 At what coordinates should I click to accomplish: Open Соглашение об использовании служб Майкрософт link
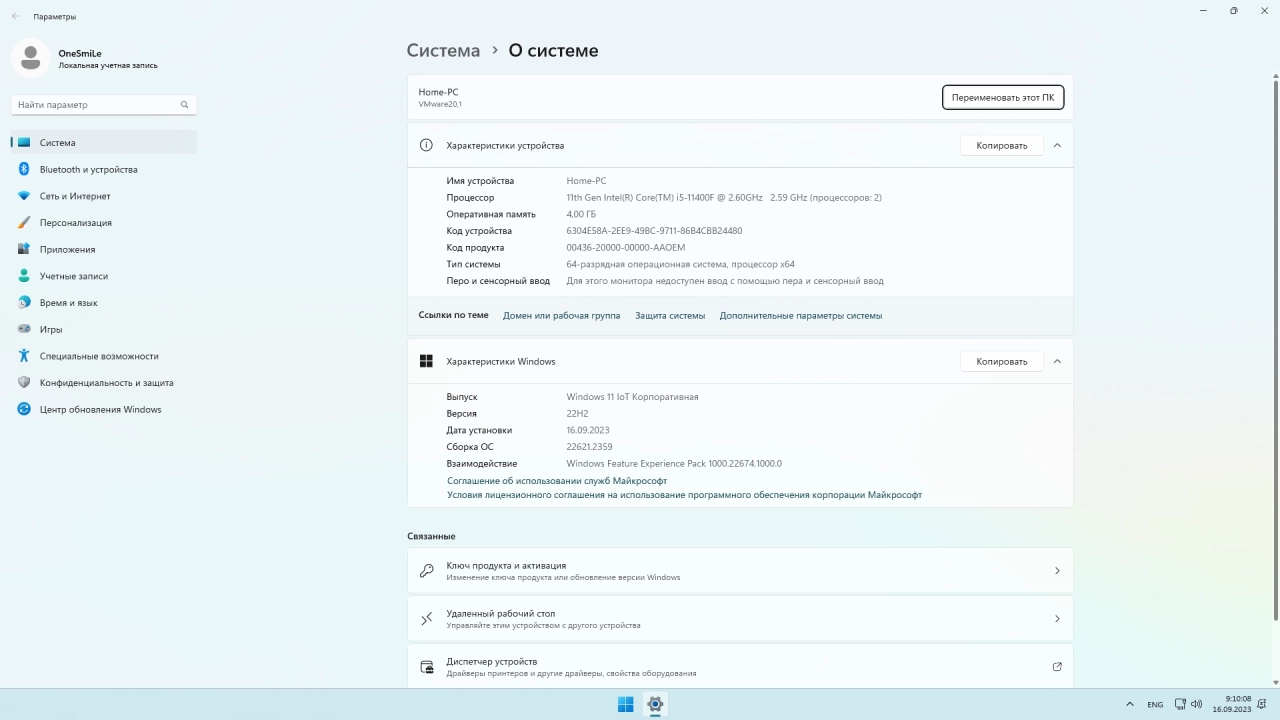pyautogui.click(x=557, y=481)
